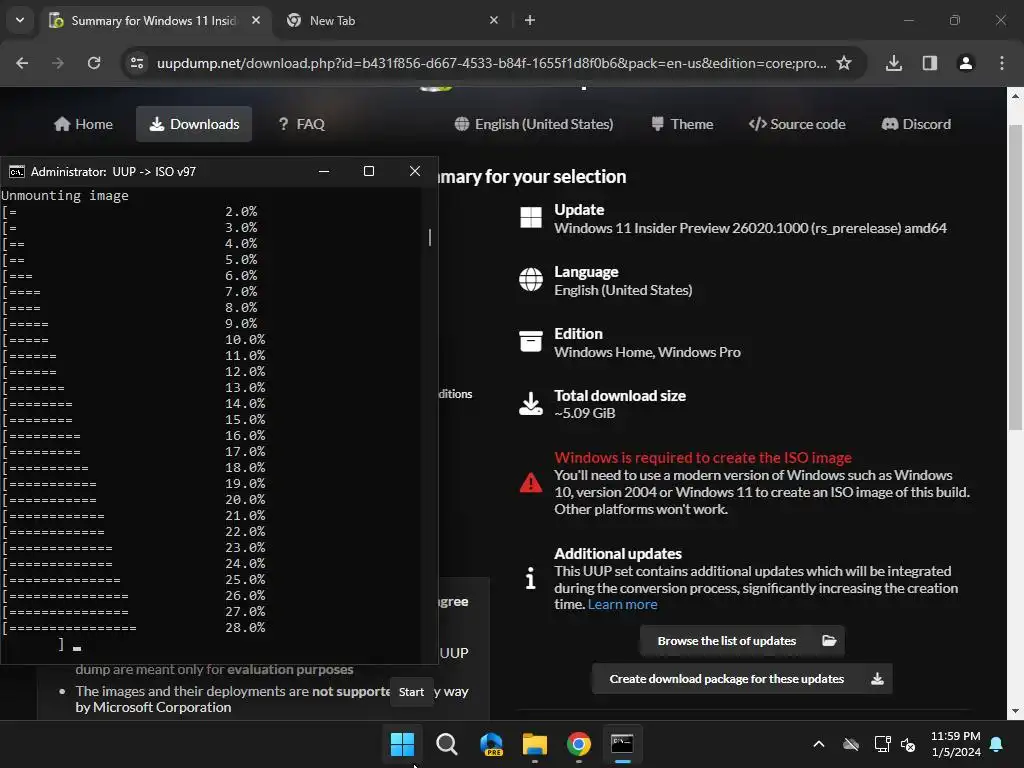Click the 28.0% progress line in console

coord(135,628)
